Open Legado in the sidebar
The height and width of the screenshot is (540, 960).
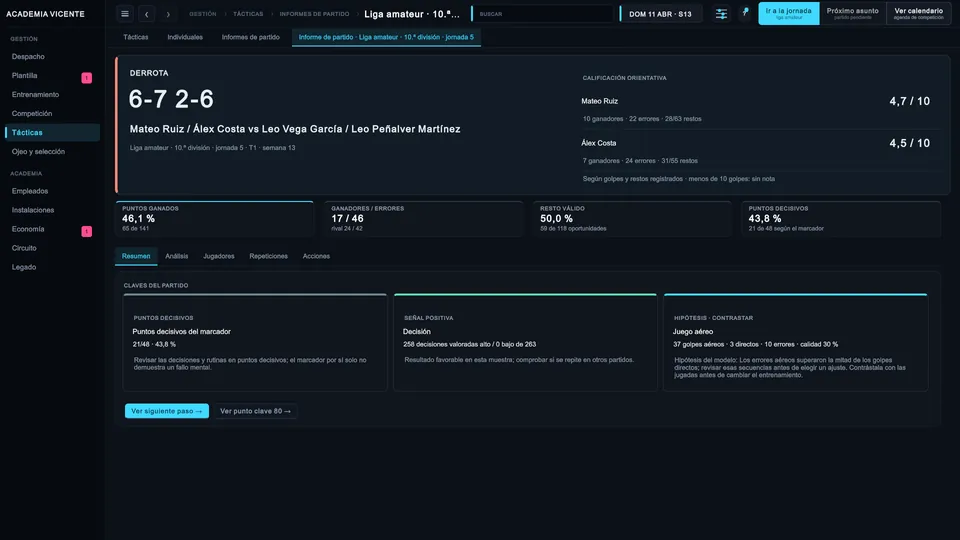point(52,267)
